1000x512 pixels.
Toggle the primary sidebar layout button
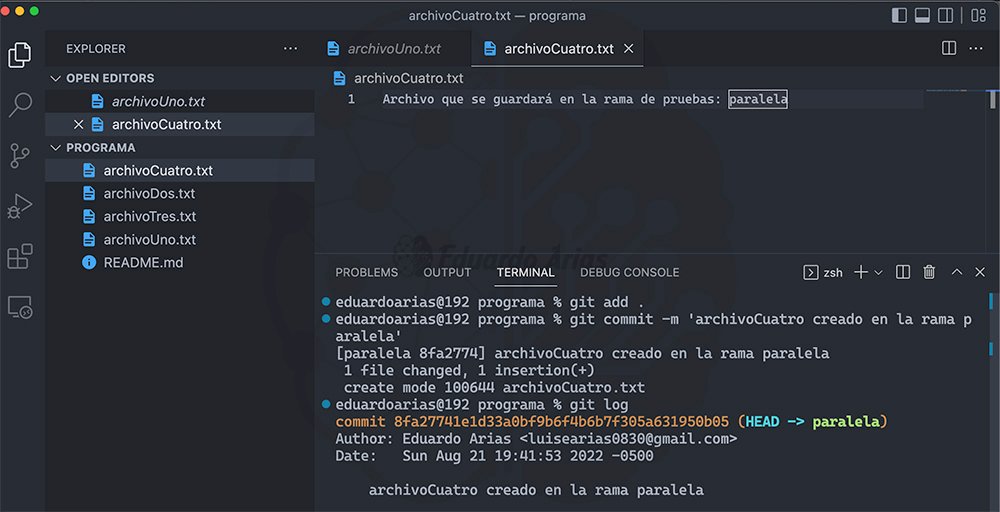[x=899, y=15]
